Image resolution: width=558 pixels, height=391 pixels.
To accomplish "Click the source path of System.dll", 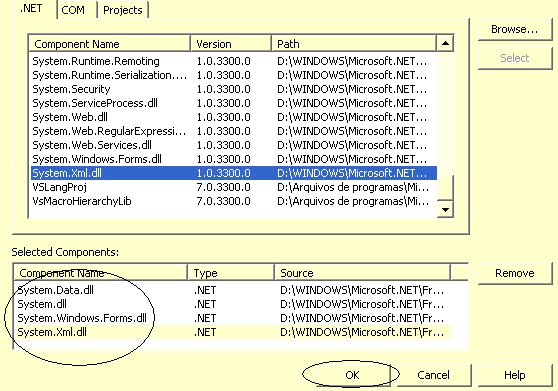I will (x=362, y=304).
